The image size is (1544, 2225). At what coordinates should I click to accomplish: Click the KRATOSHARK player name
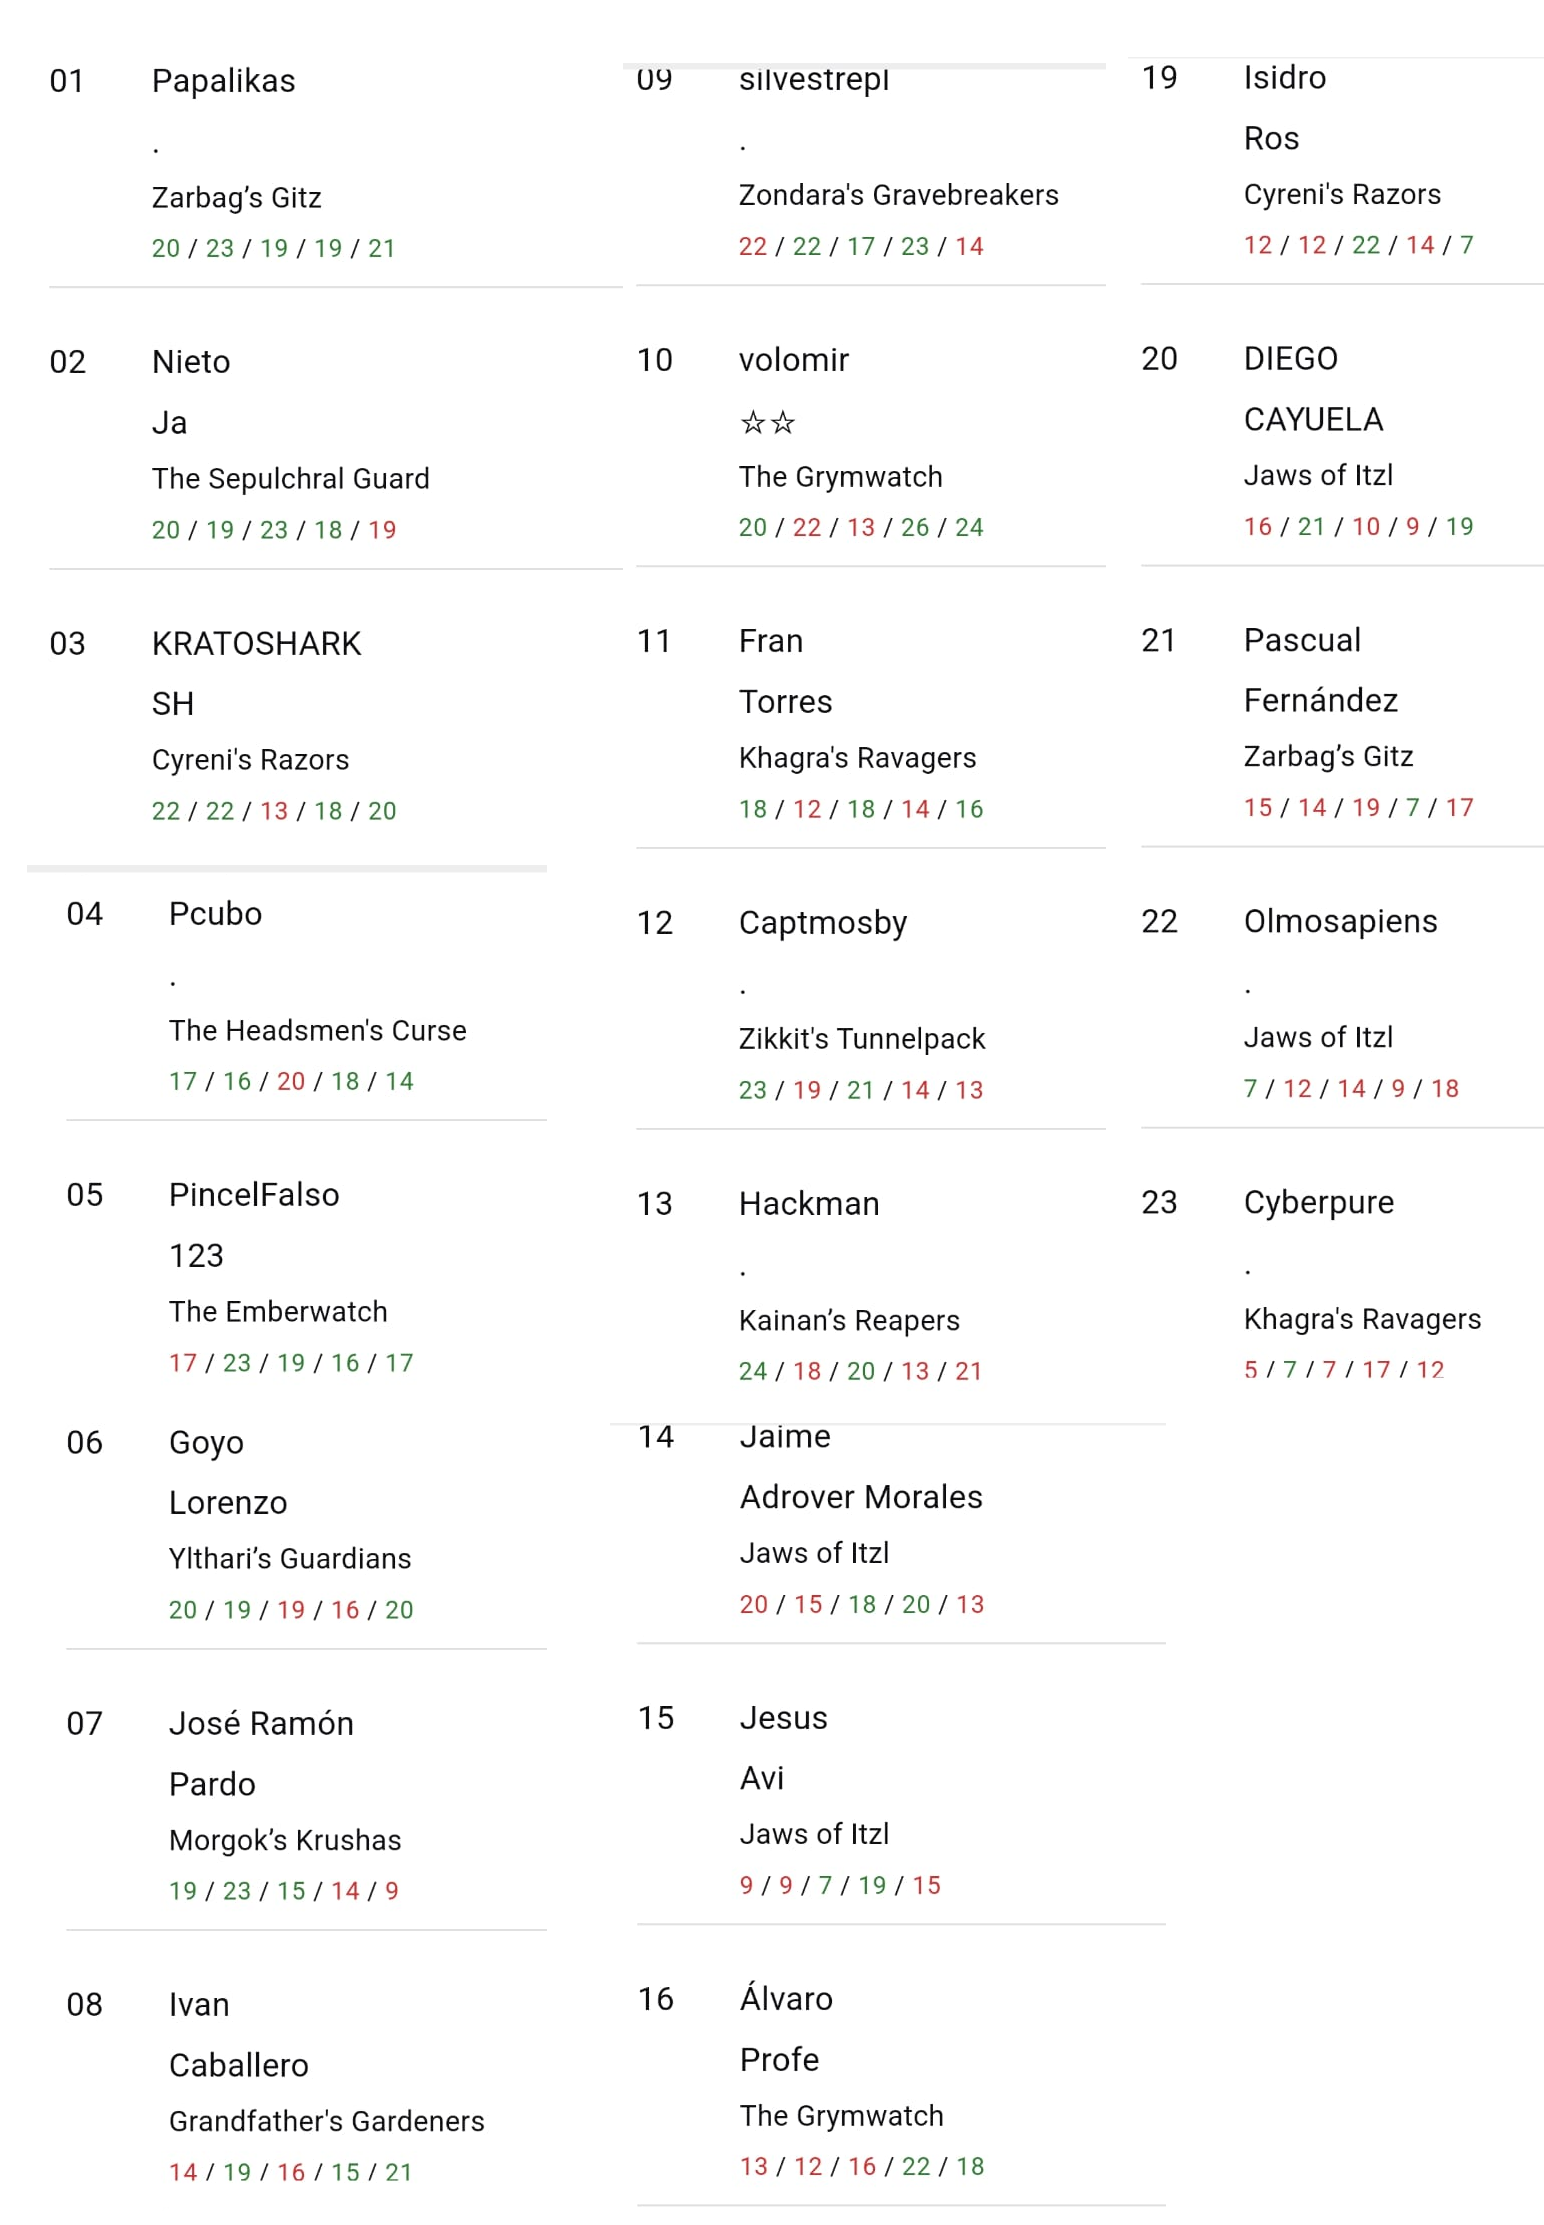pyautogui.click(x=256, y=644)
